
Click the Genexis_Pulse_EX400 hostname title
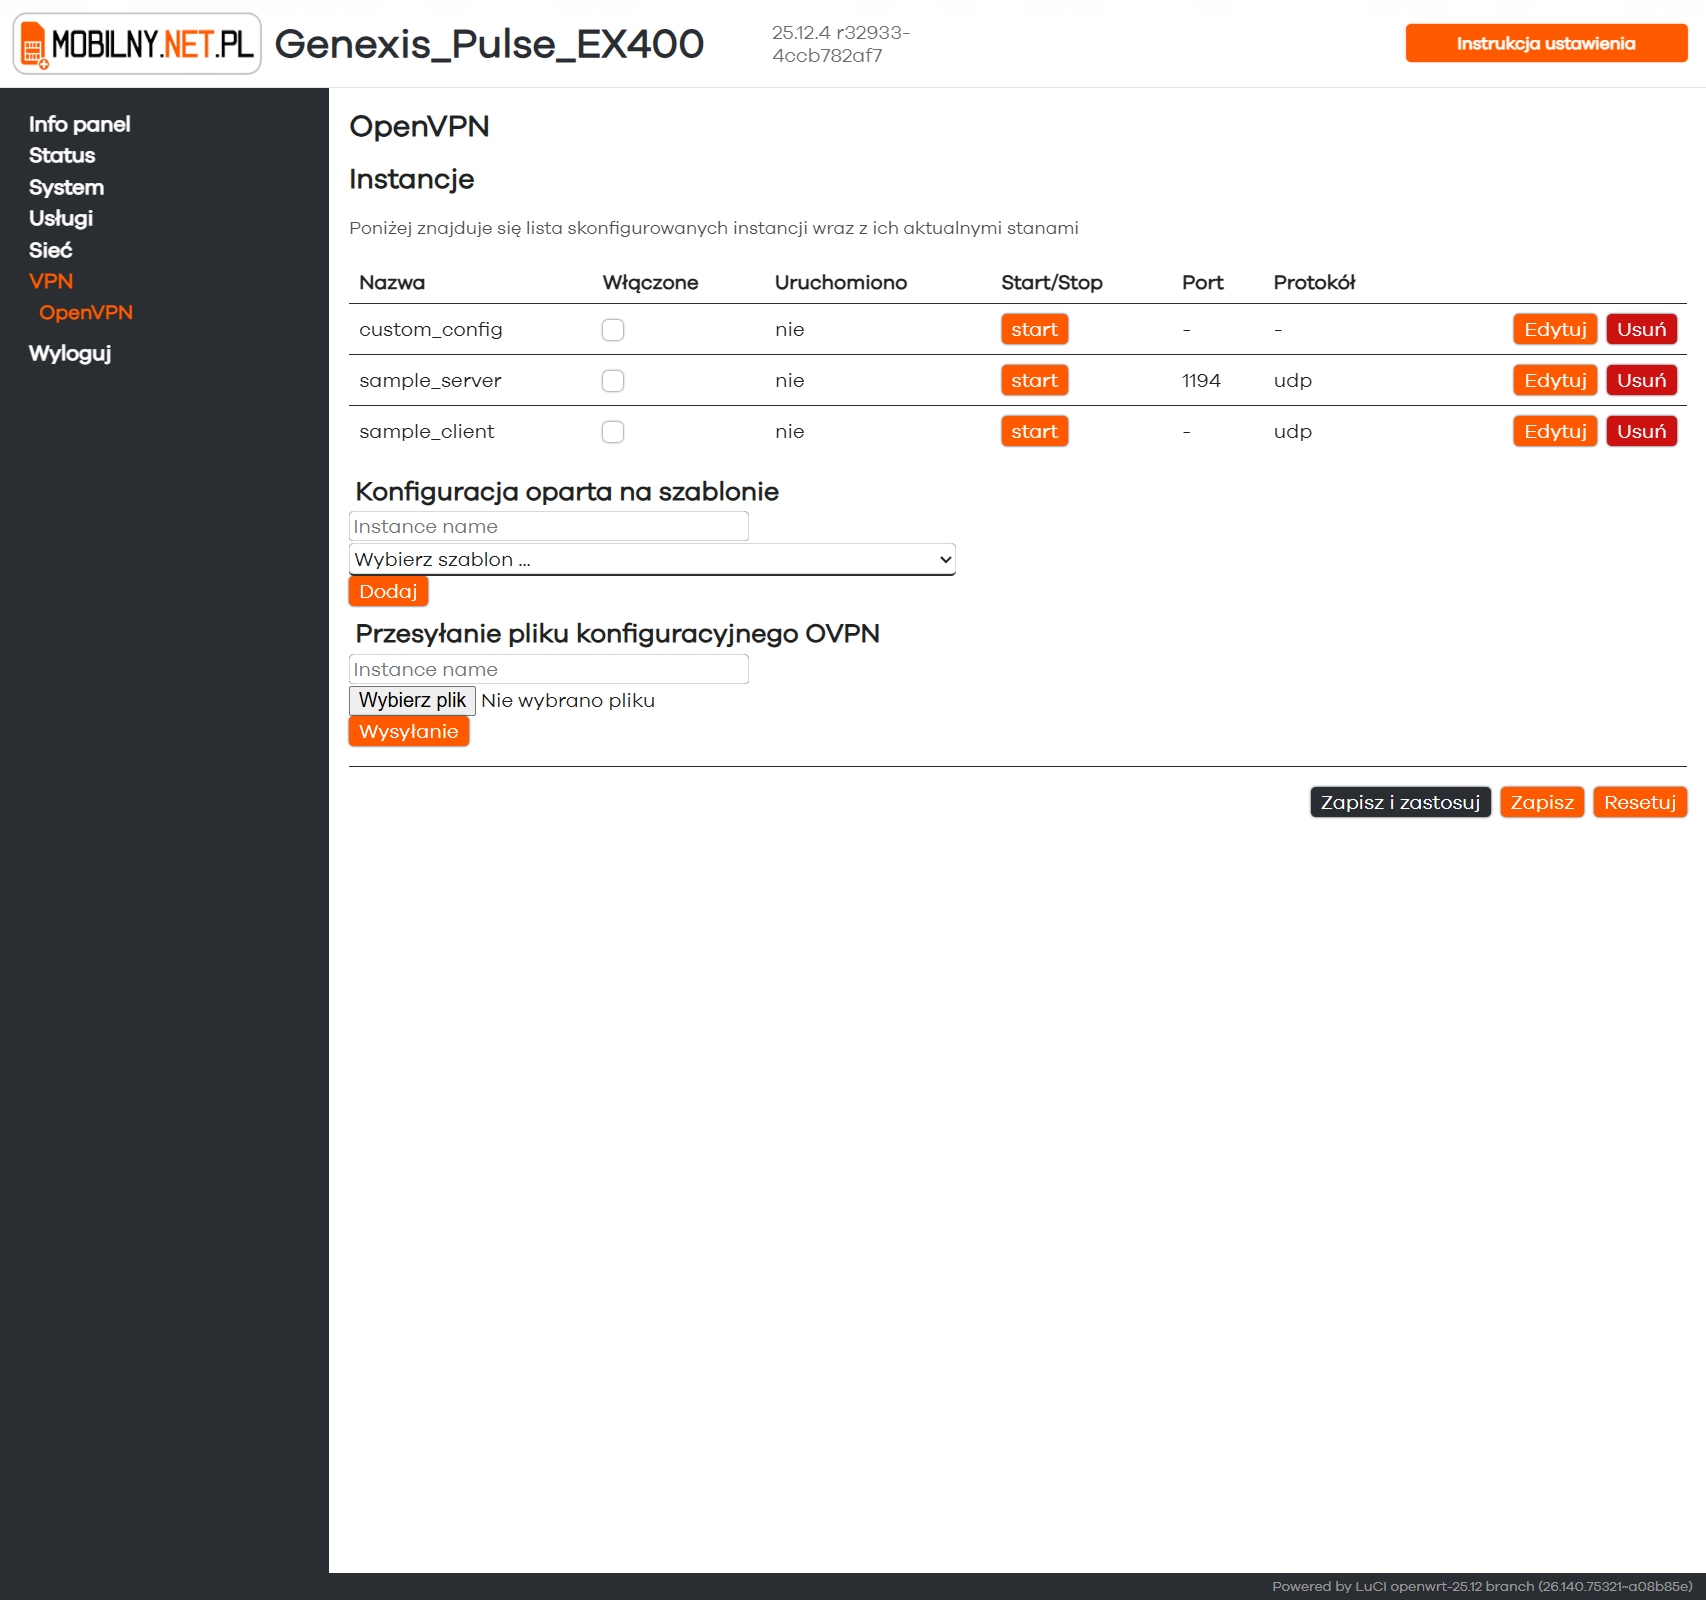click(489, 44)
